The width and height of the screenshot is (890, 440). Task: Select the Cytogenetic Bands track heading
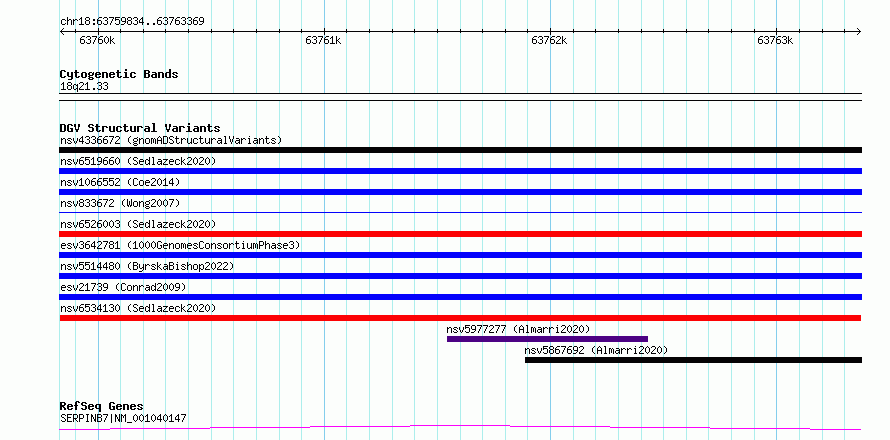[119, 74]
